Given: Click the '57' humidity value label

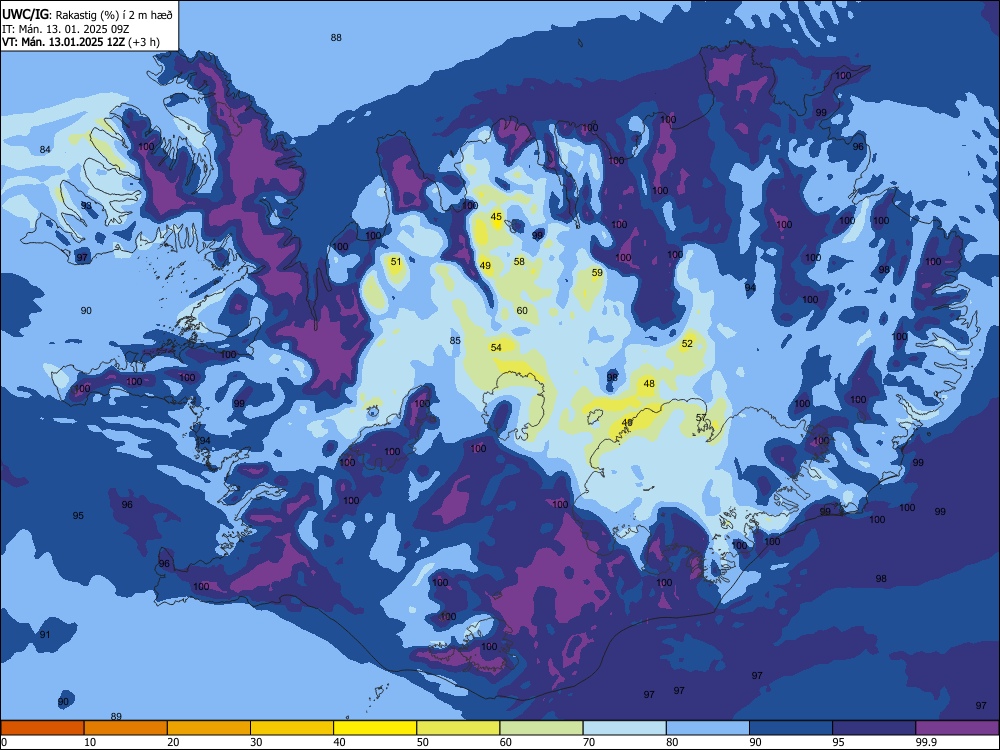Looking at the screenshot, I should point(701,418).
